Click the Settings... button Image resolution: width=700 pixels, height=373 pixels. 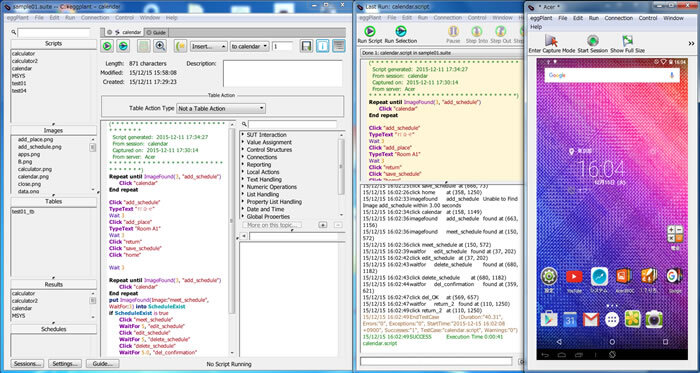(65, 364)
